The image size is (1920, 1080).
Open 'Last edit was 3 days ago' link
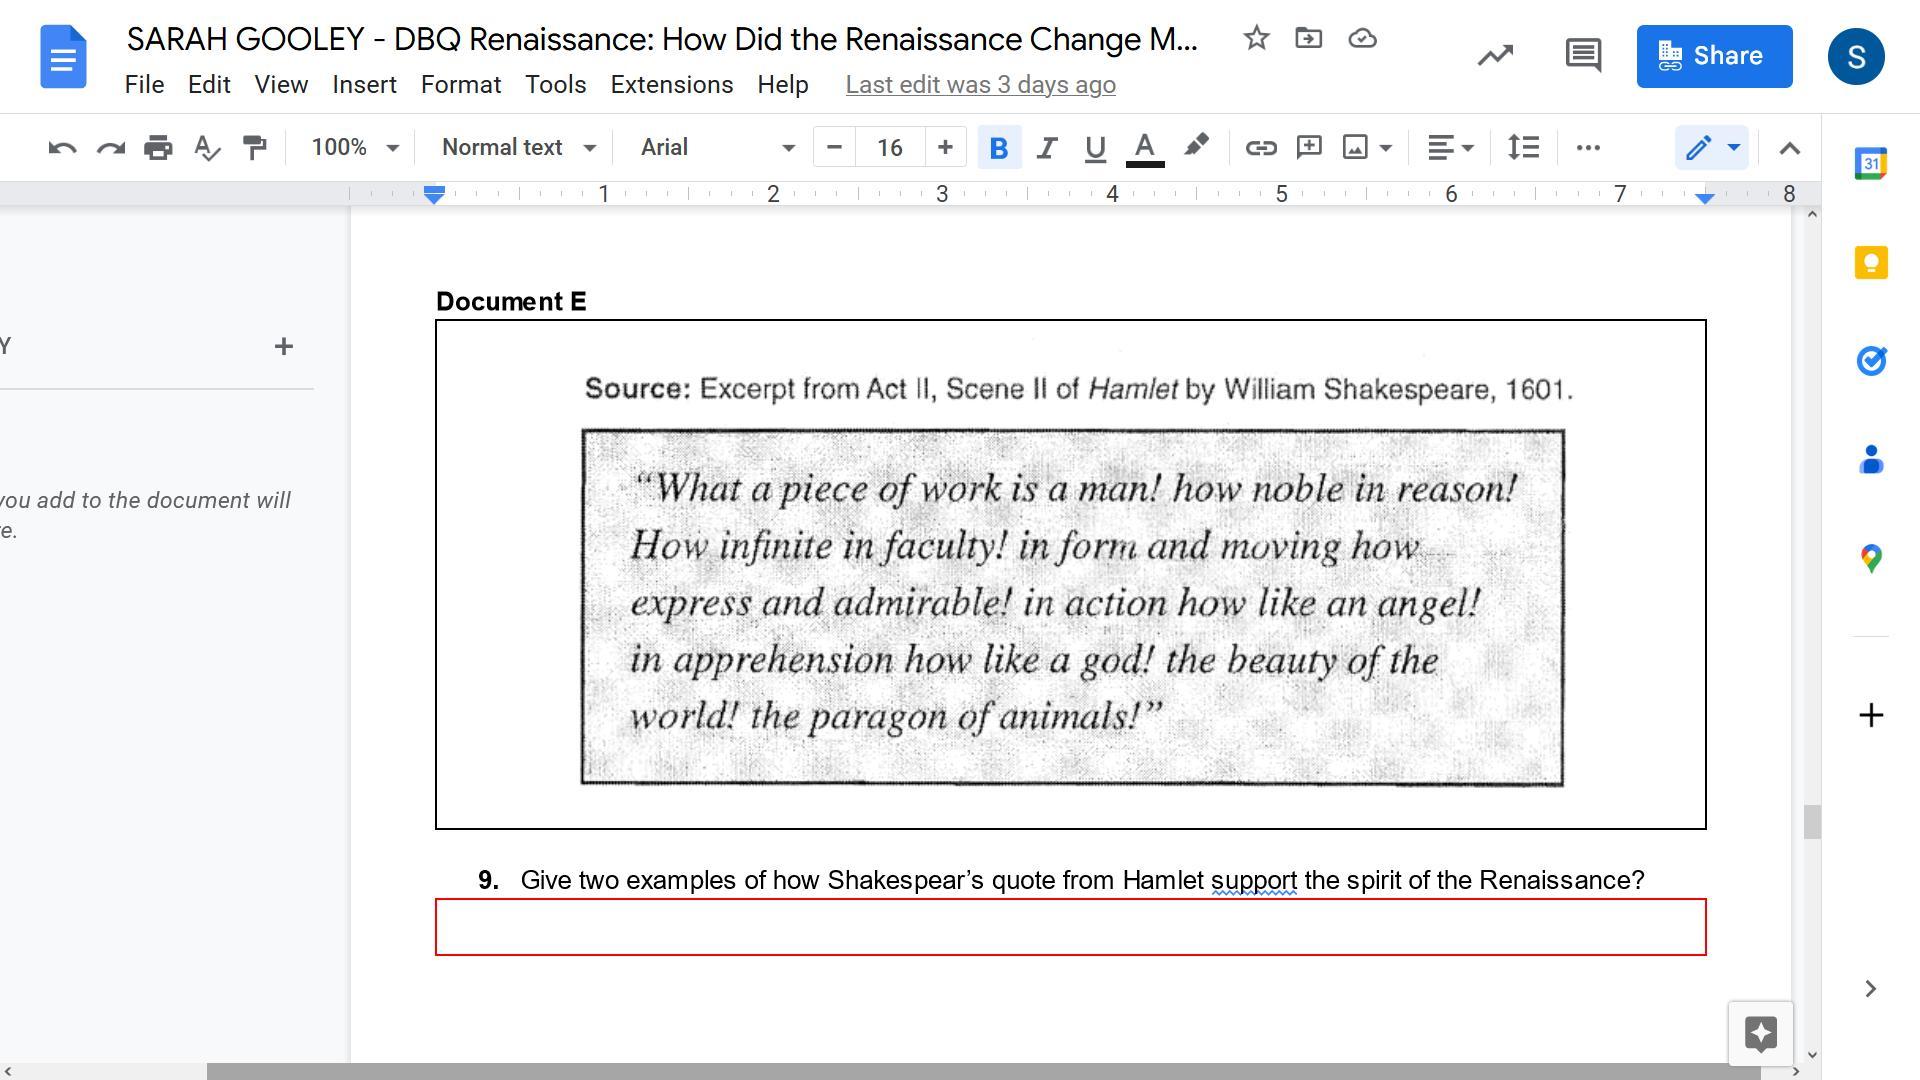click(x=980, y=85)
